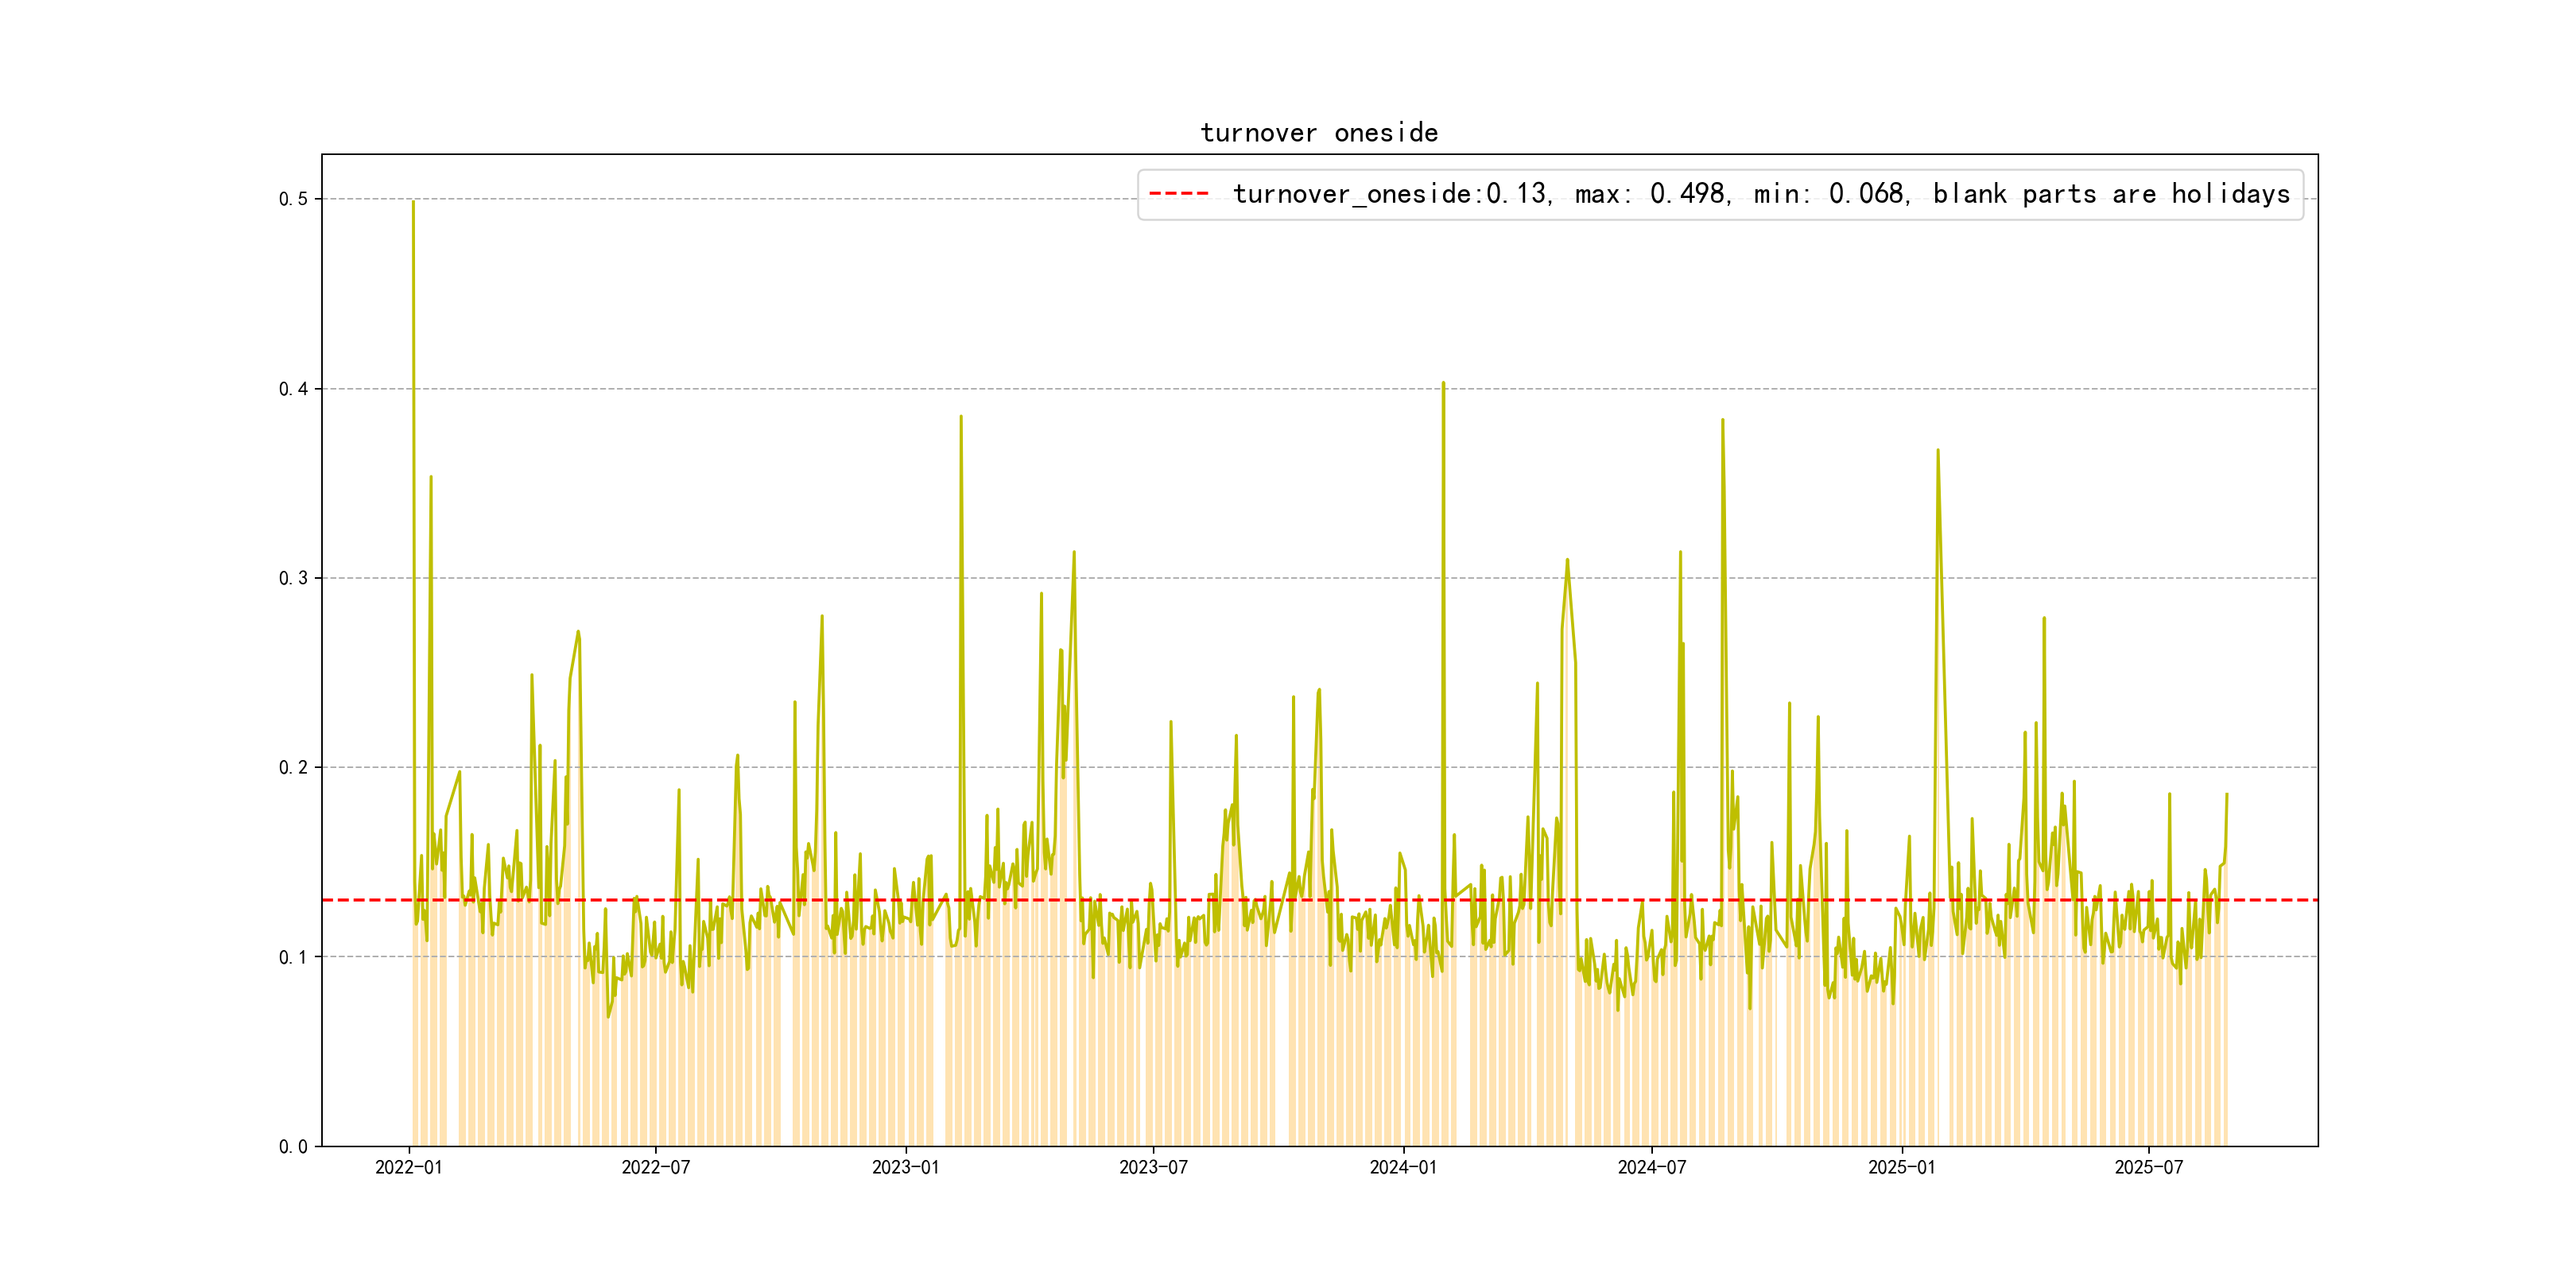The width and height of the screenshot is (2576, 1288).
Task: Click the red dashed line sample in legend
Action: 1178,194
